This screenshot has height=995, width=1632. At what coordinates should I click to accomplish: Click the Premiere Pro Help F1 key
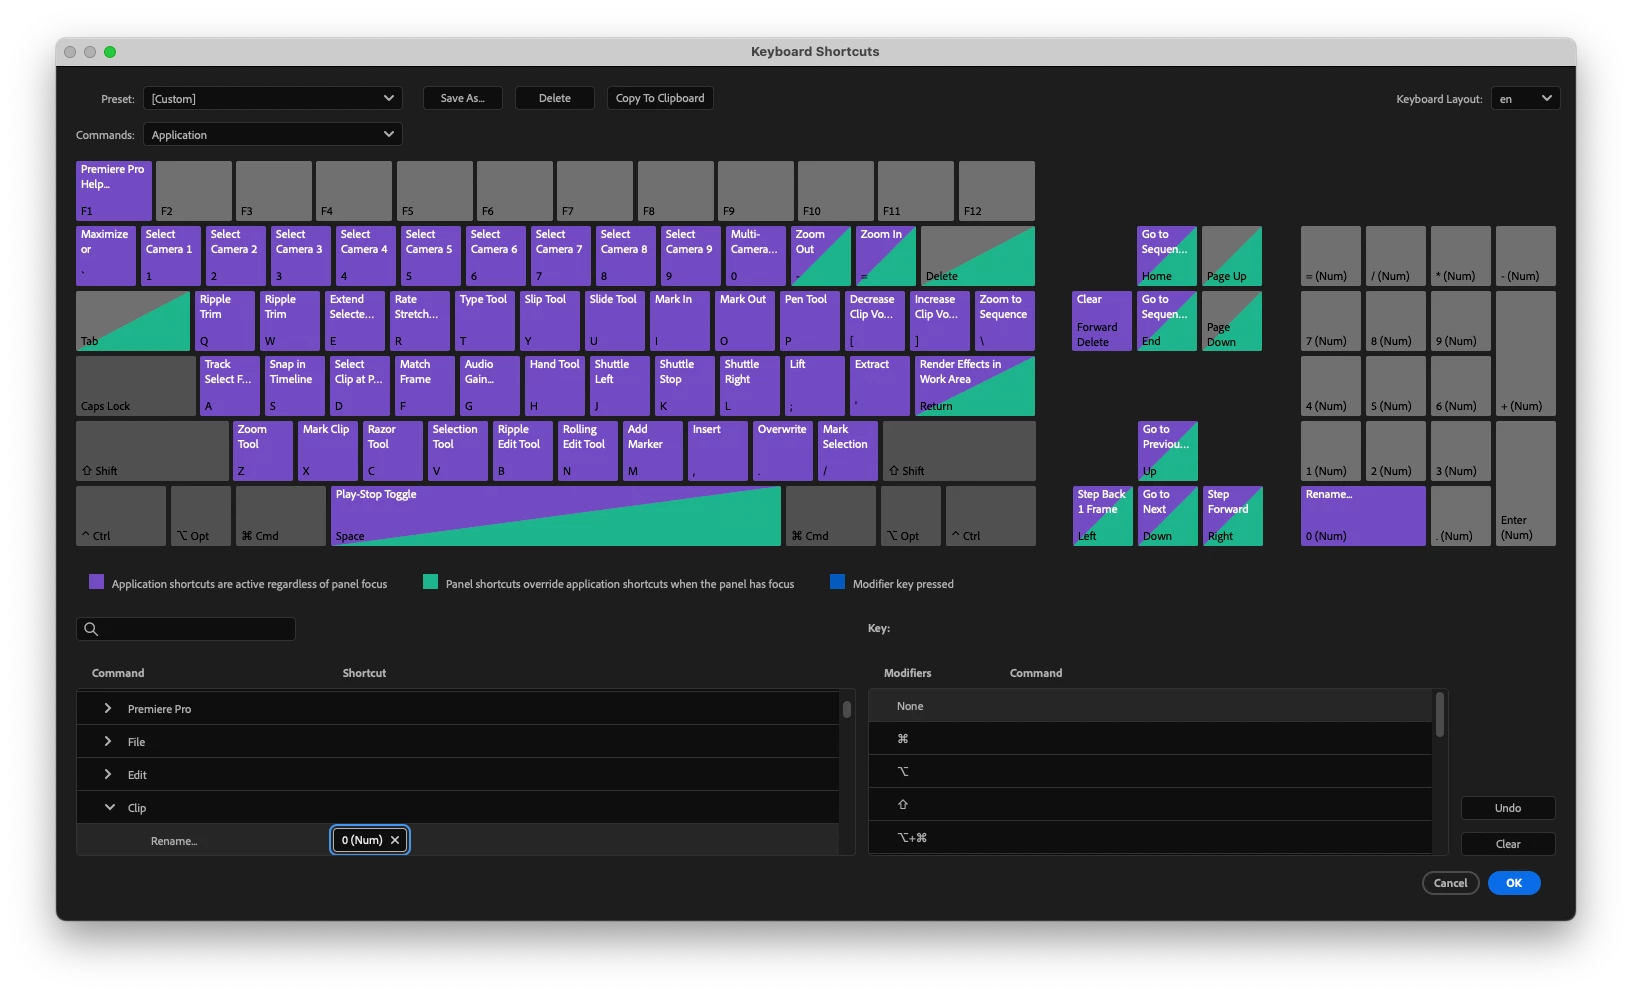[x=114, y=191]
